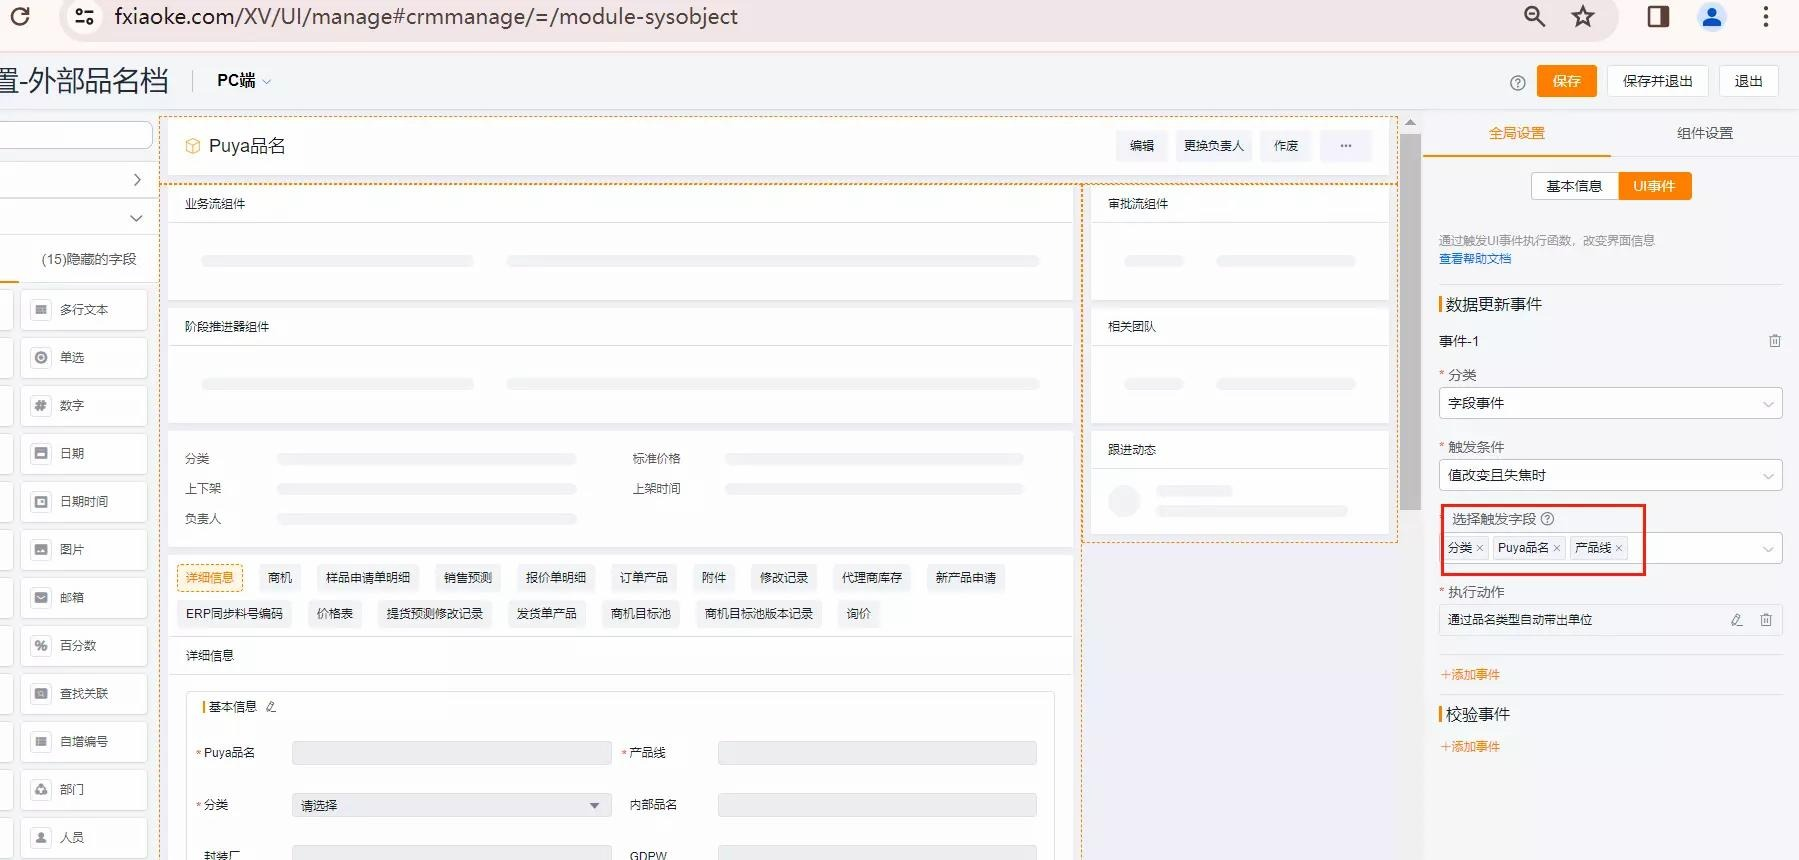Select the 图片 field component
Viewport: 1799px width, 860px height.
(84, 550)
